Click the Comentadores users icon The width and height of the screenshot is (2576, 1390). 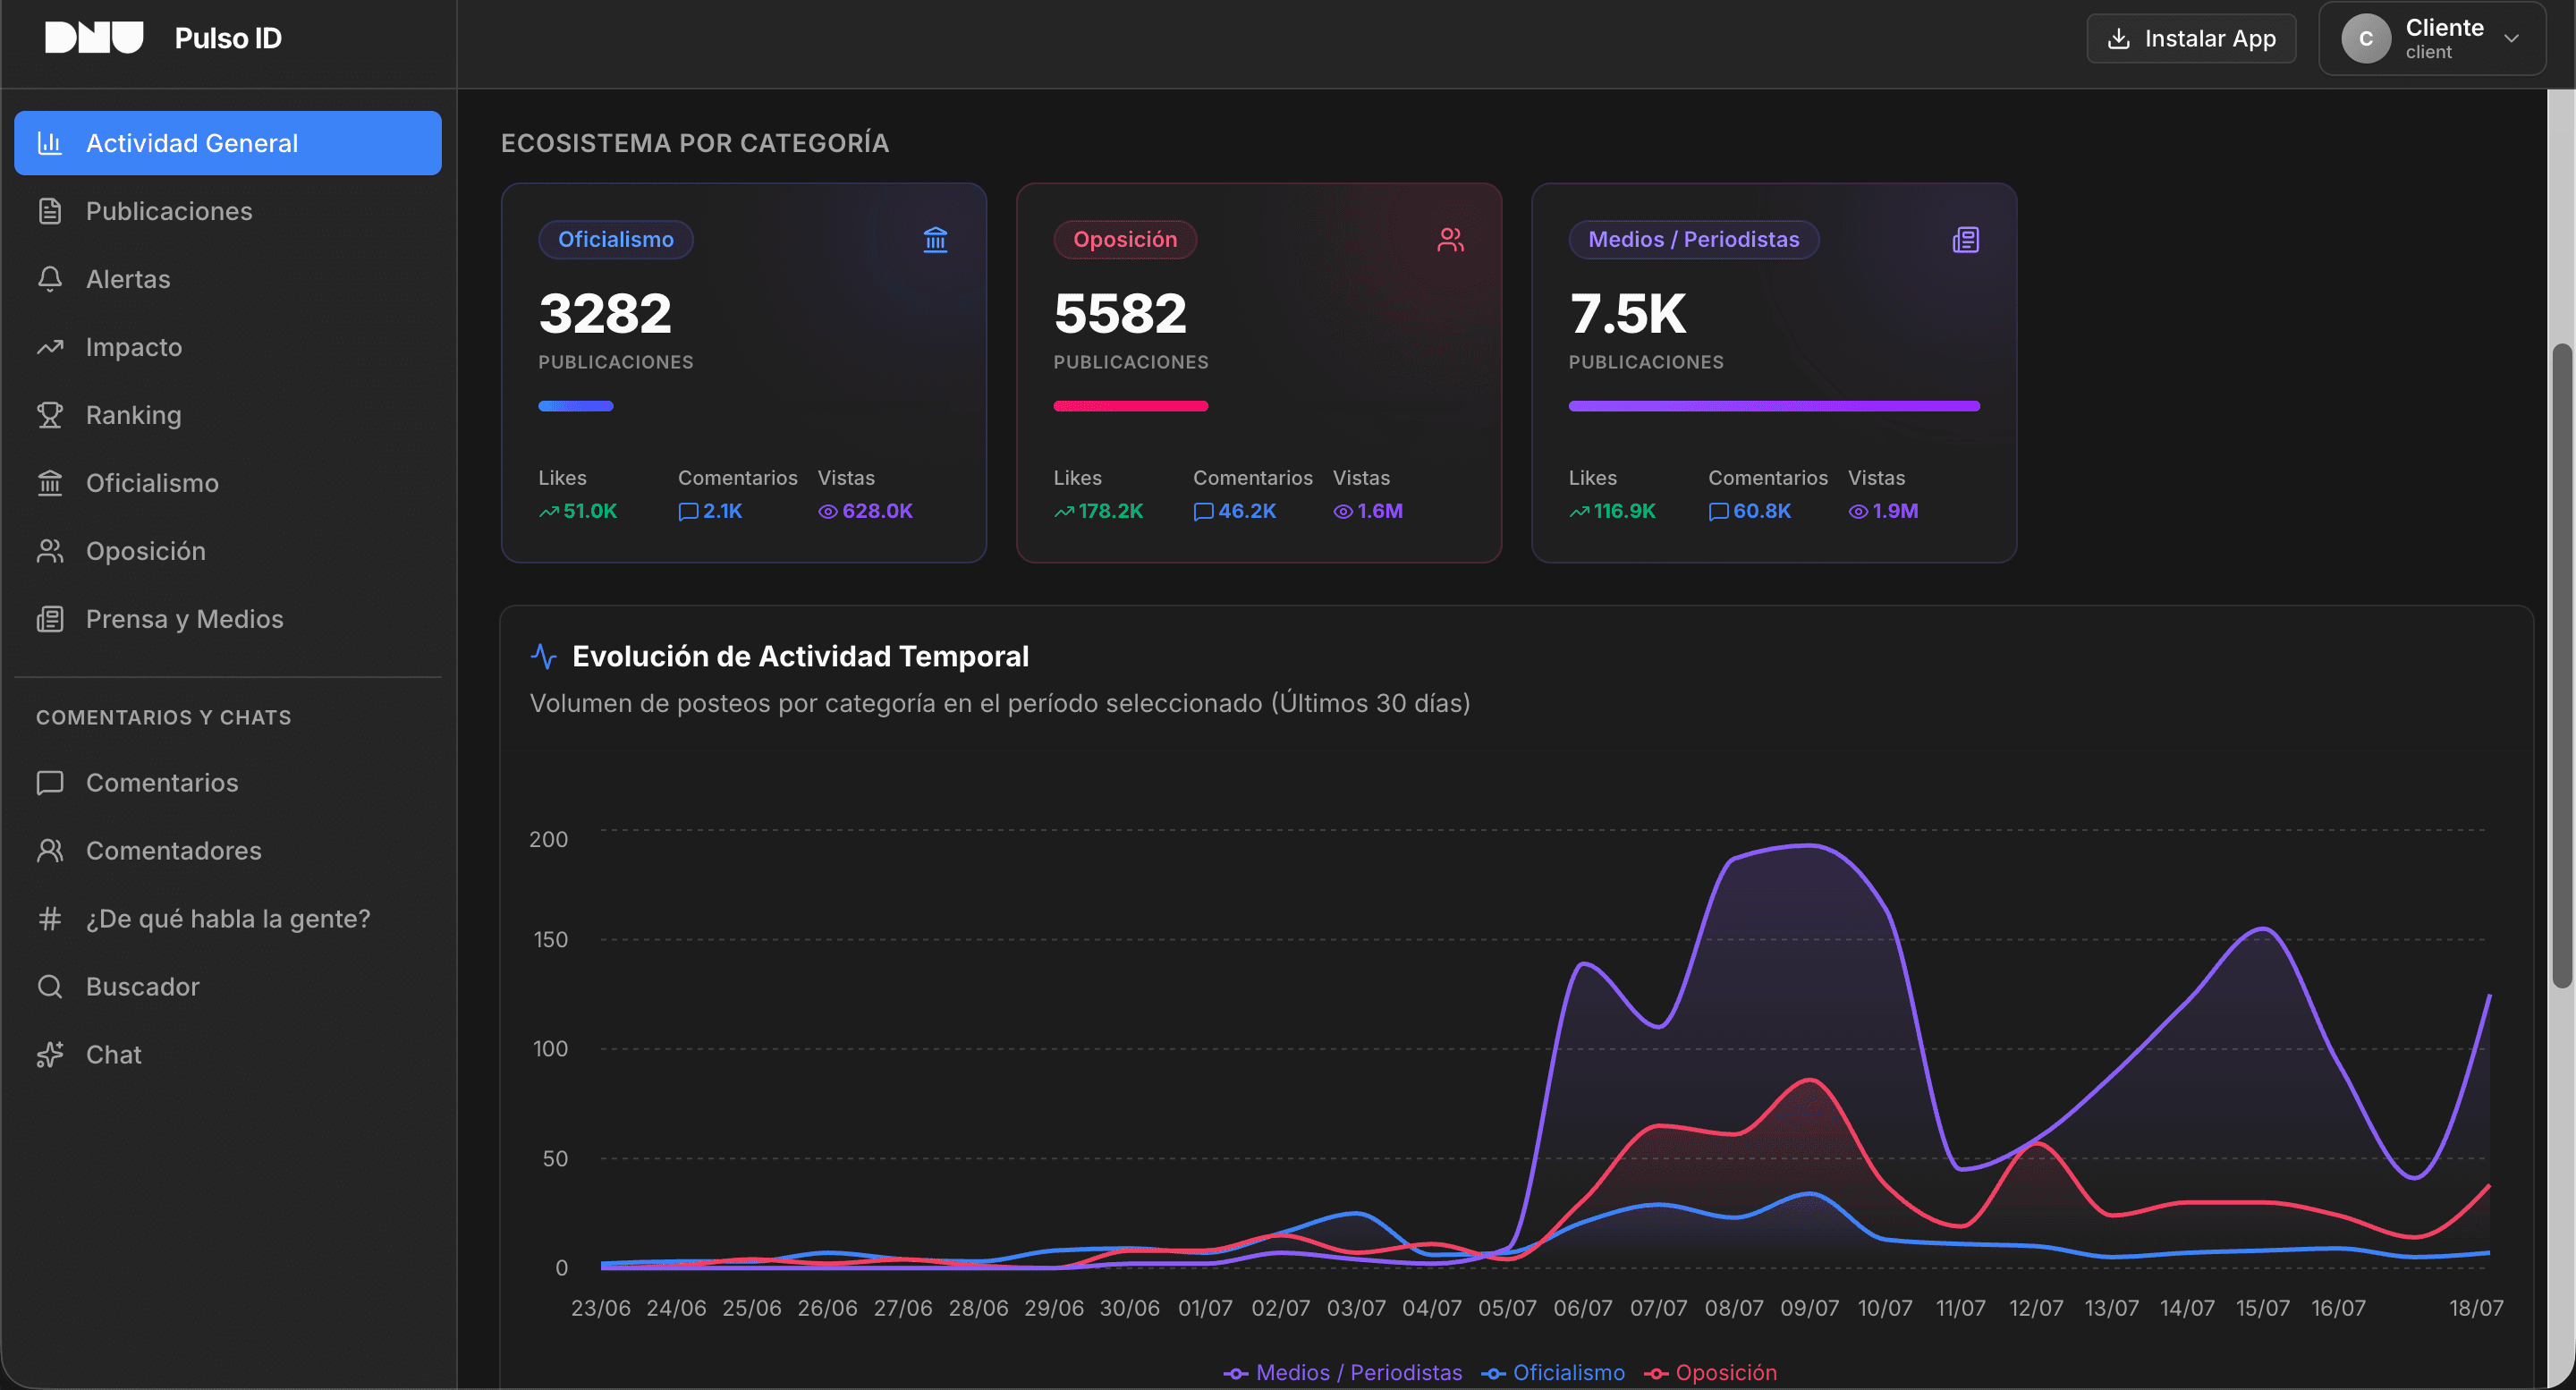[x=50, y=851]
